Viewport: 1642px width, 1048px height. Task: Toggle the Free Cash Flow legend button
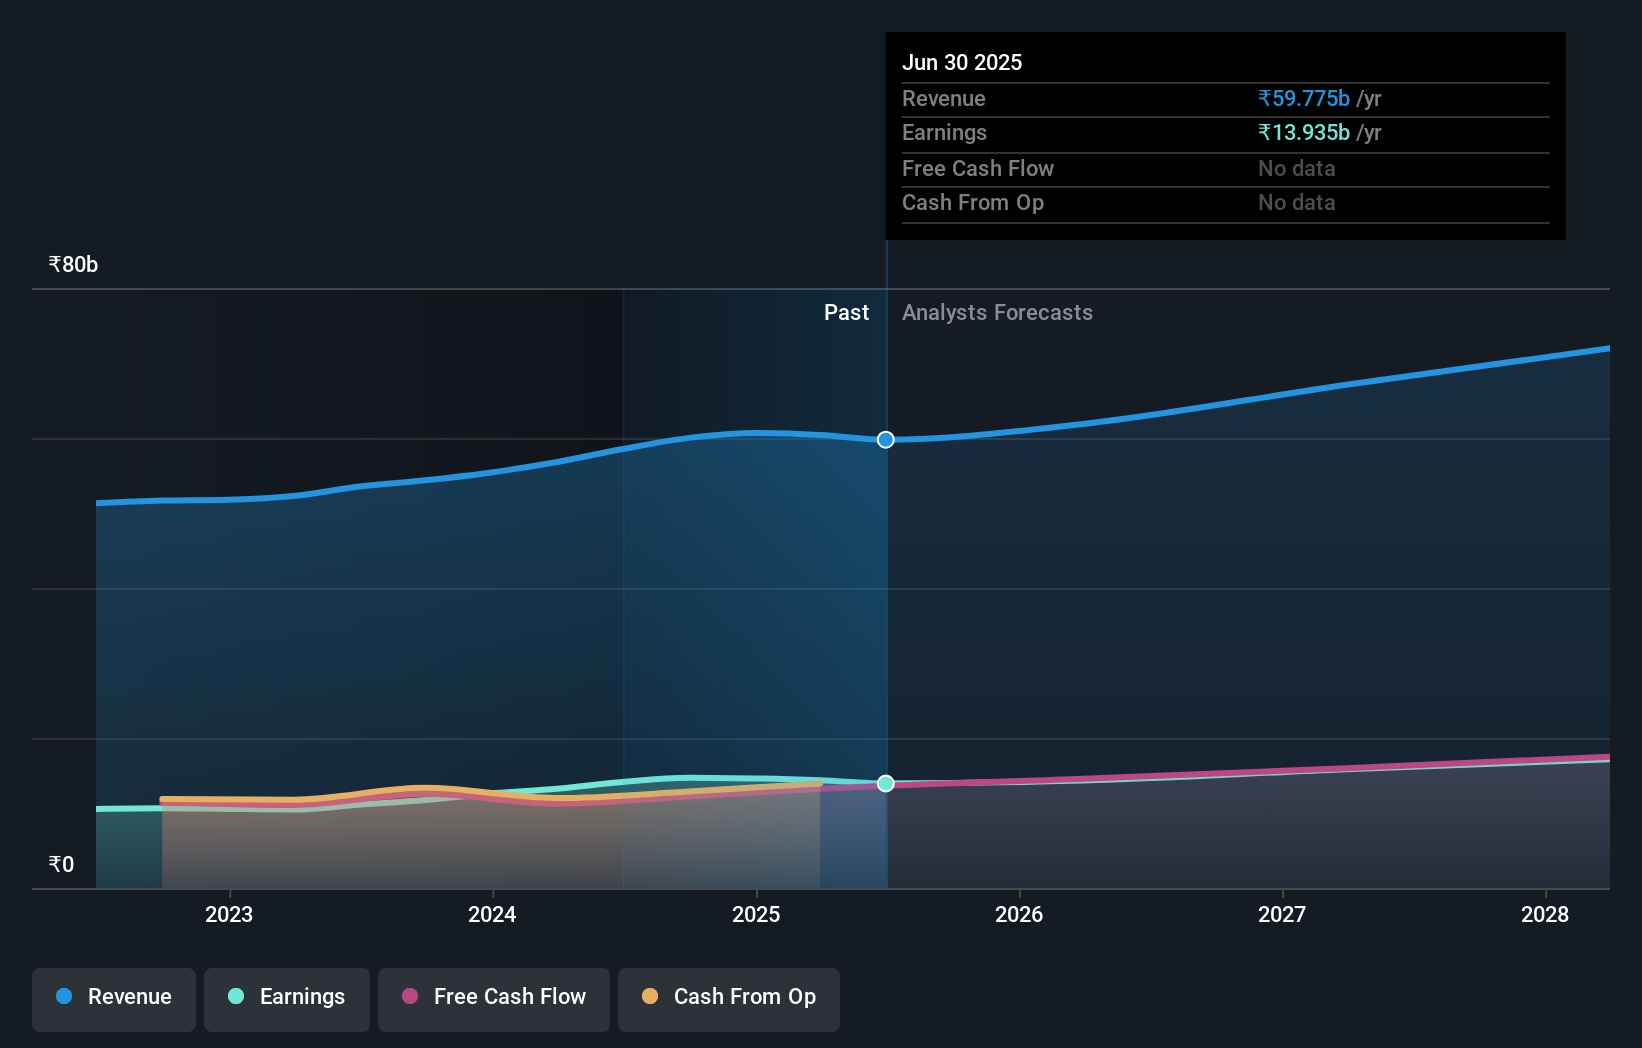494,999
